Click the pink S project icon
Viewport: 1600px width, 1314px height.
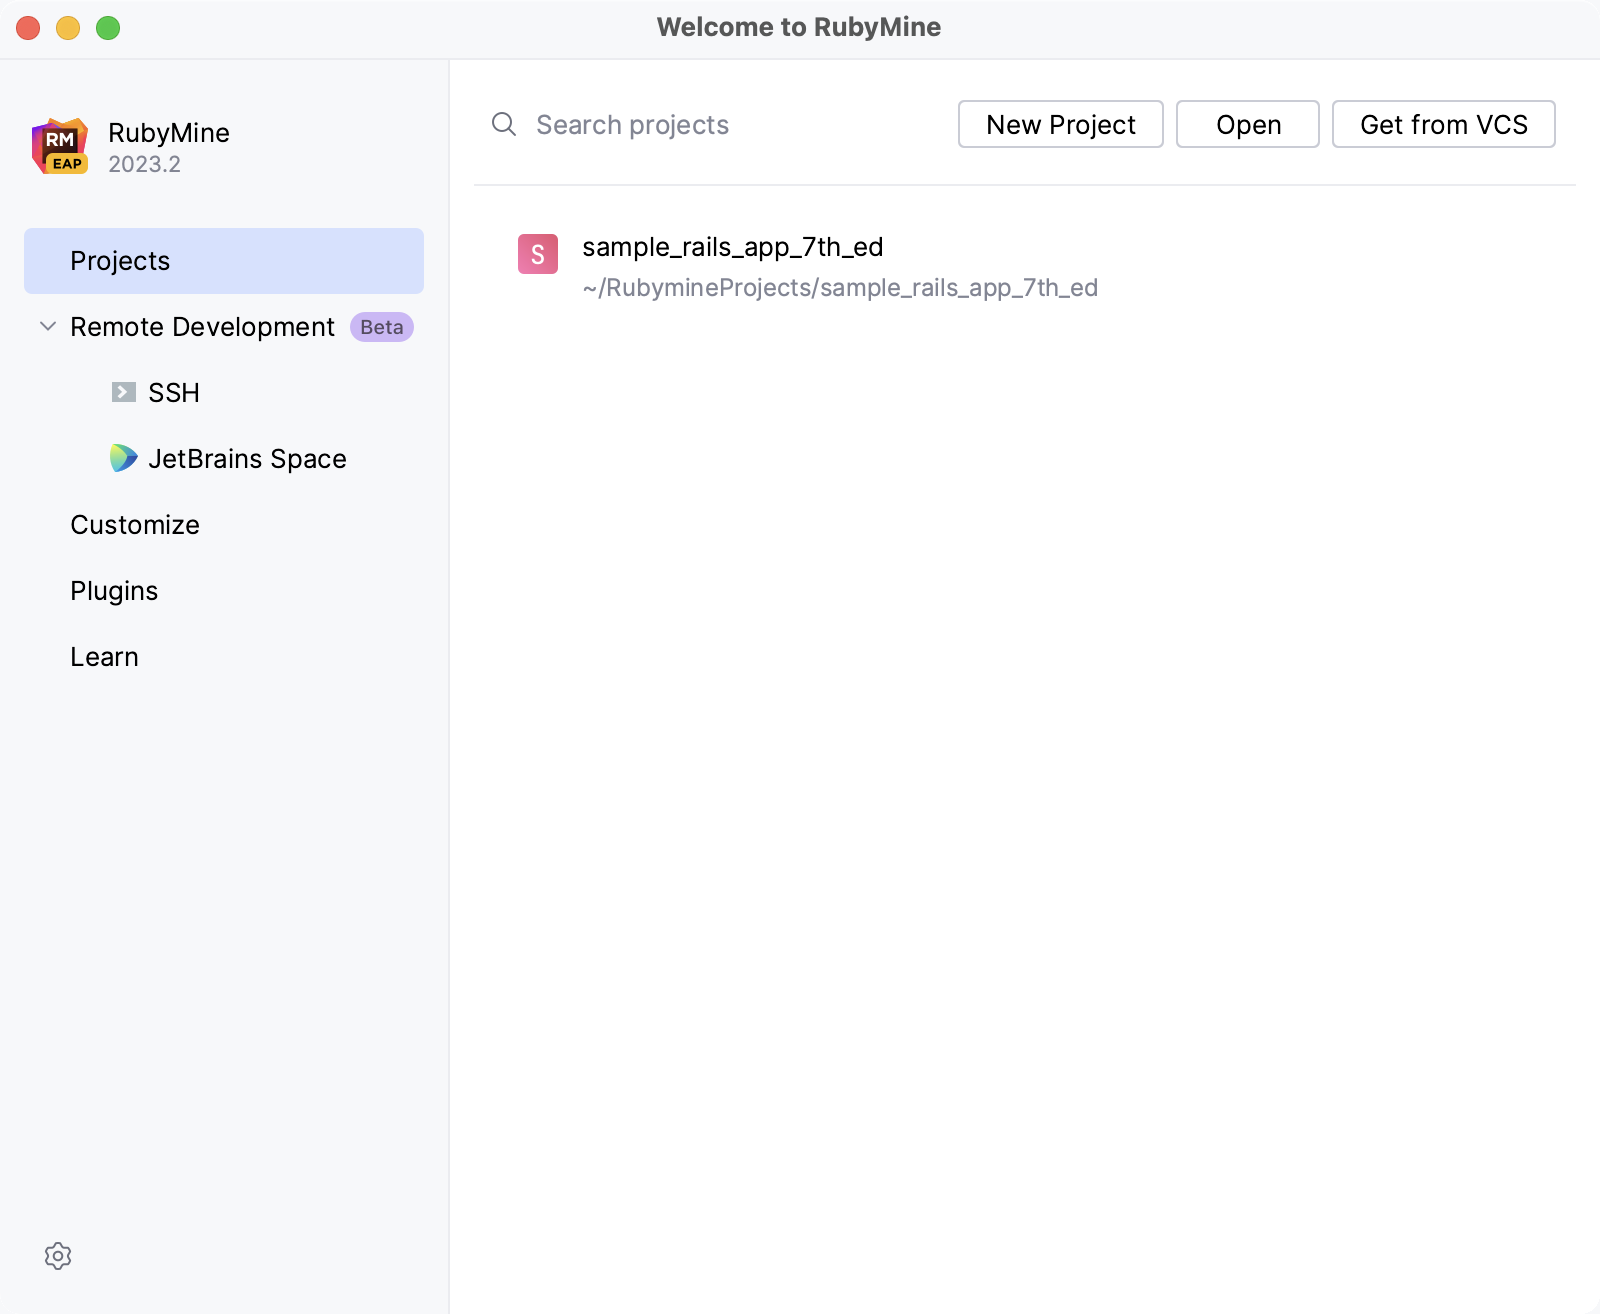click(538, 254)
